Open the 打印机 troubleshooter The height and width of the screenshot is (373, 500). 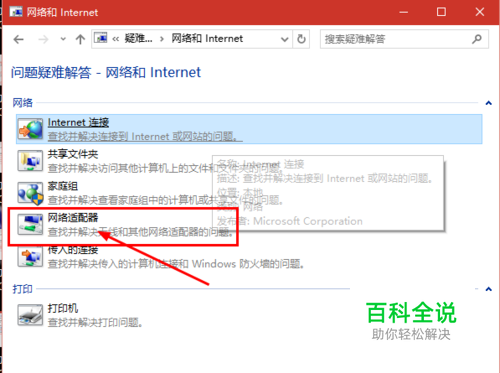[63, 308]
